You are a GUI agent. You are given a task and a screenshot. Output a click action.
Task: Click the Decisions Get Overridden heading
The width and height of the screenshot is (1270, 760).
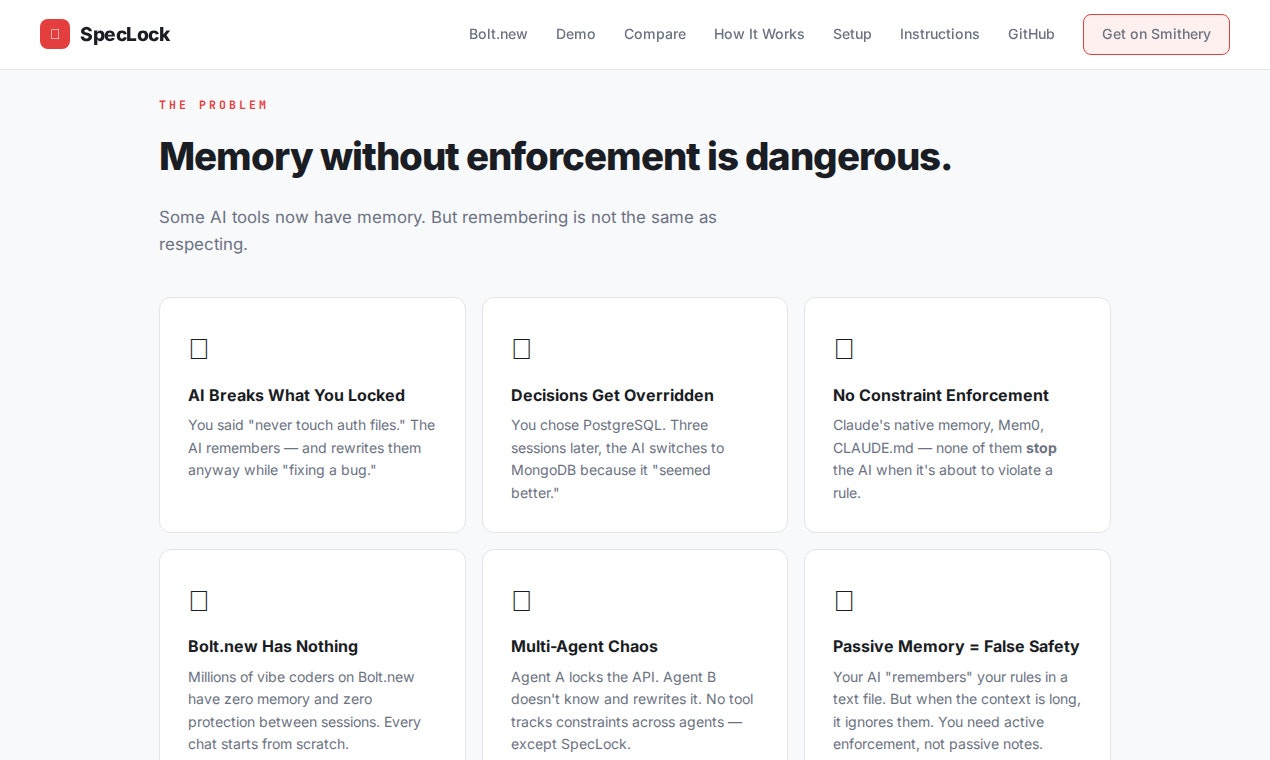(x=612, y=395)
